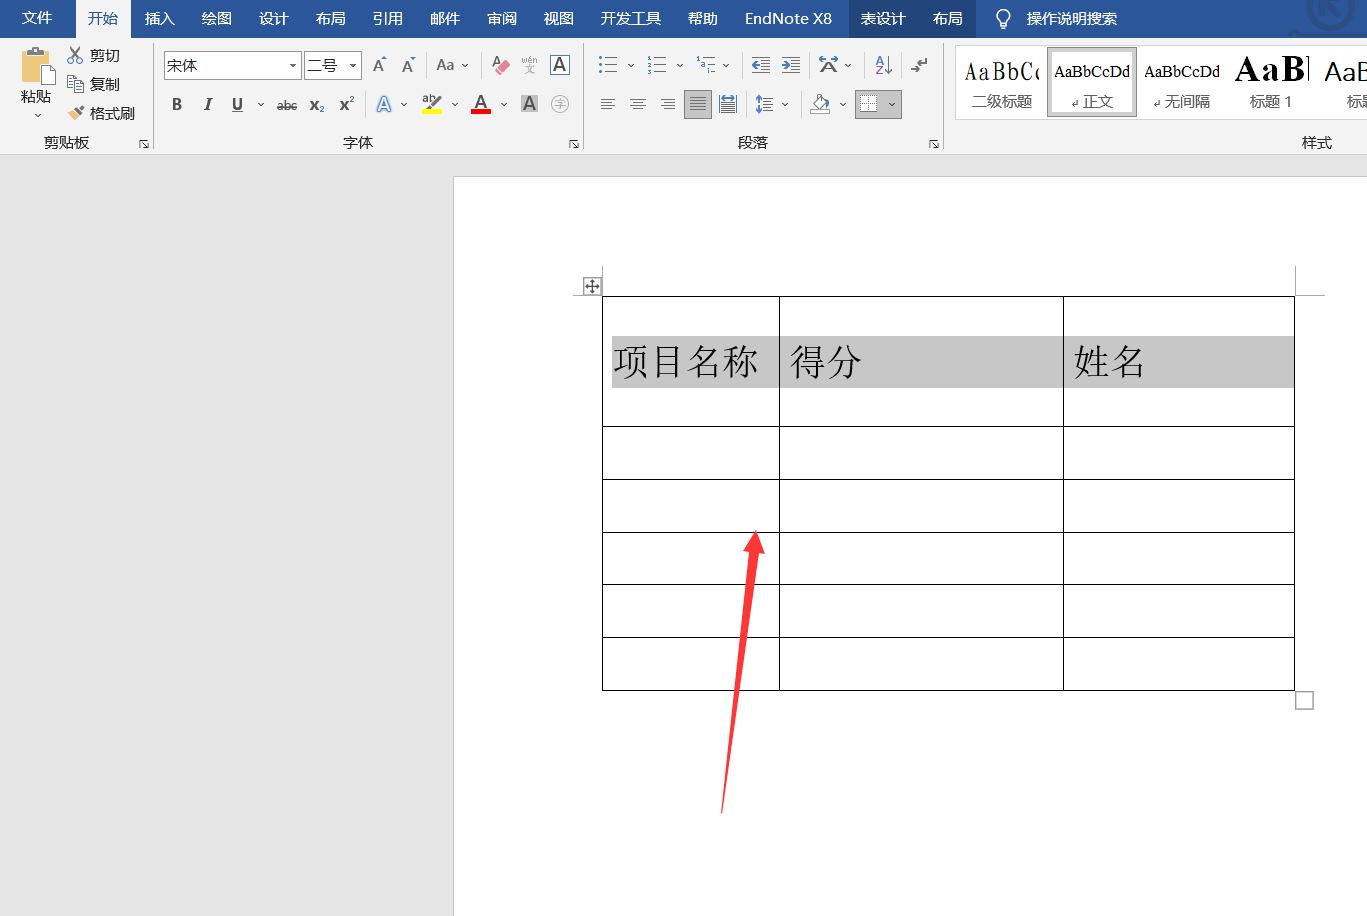Viewport: 1367px width, 916px height.
Task: Toggle italic formatting
Action: (208, 104)
